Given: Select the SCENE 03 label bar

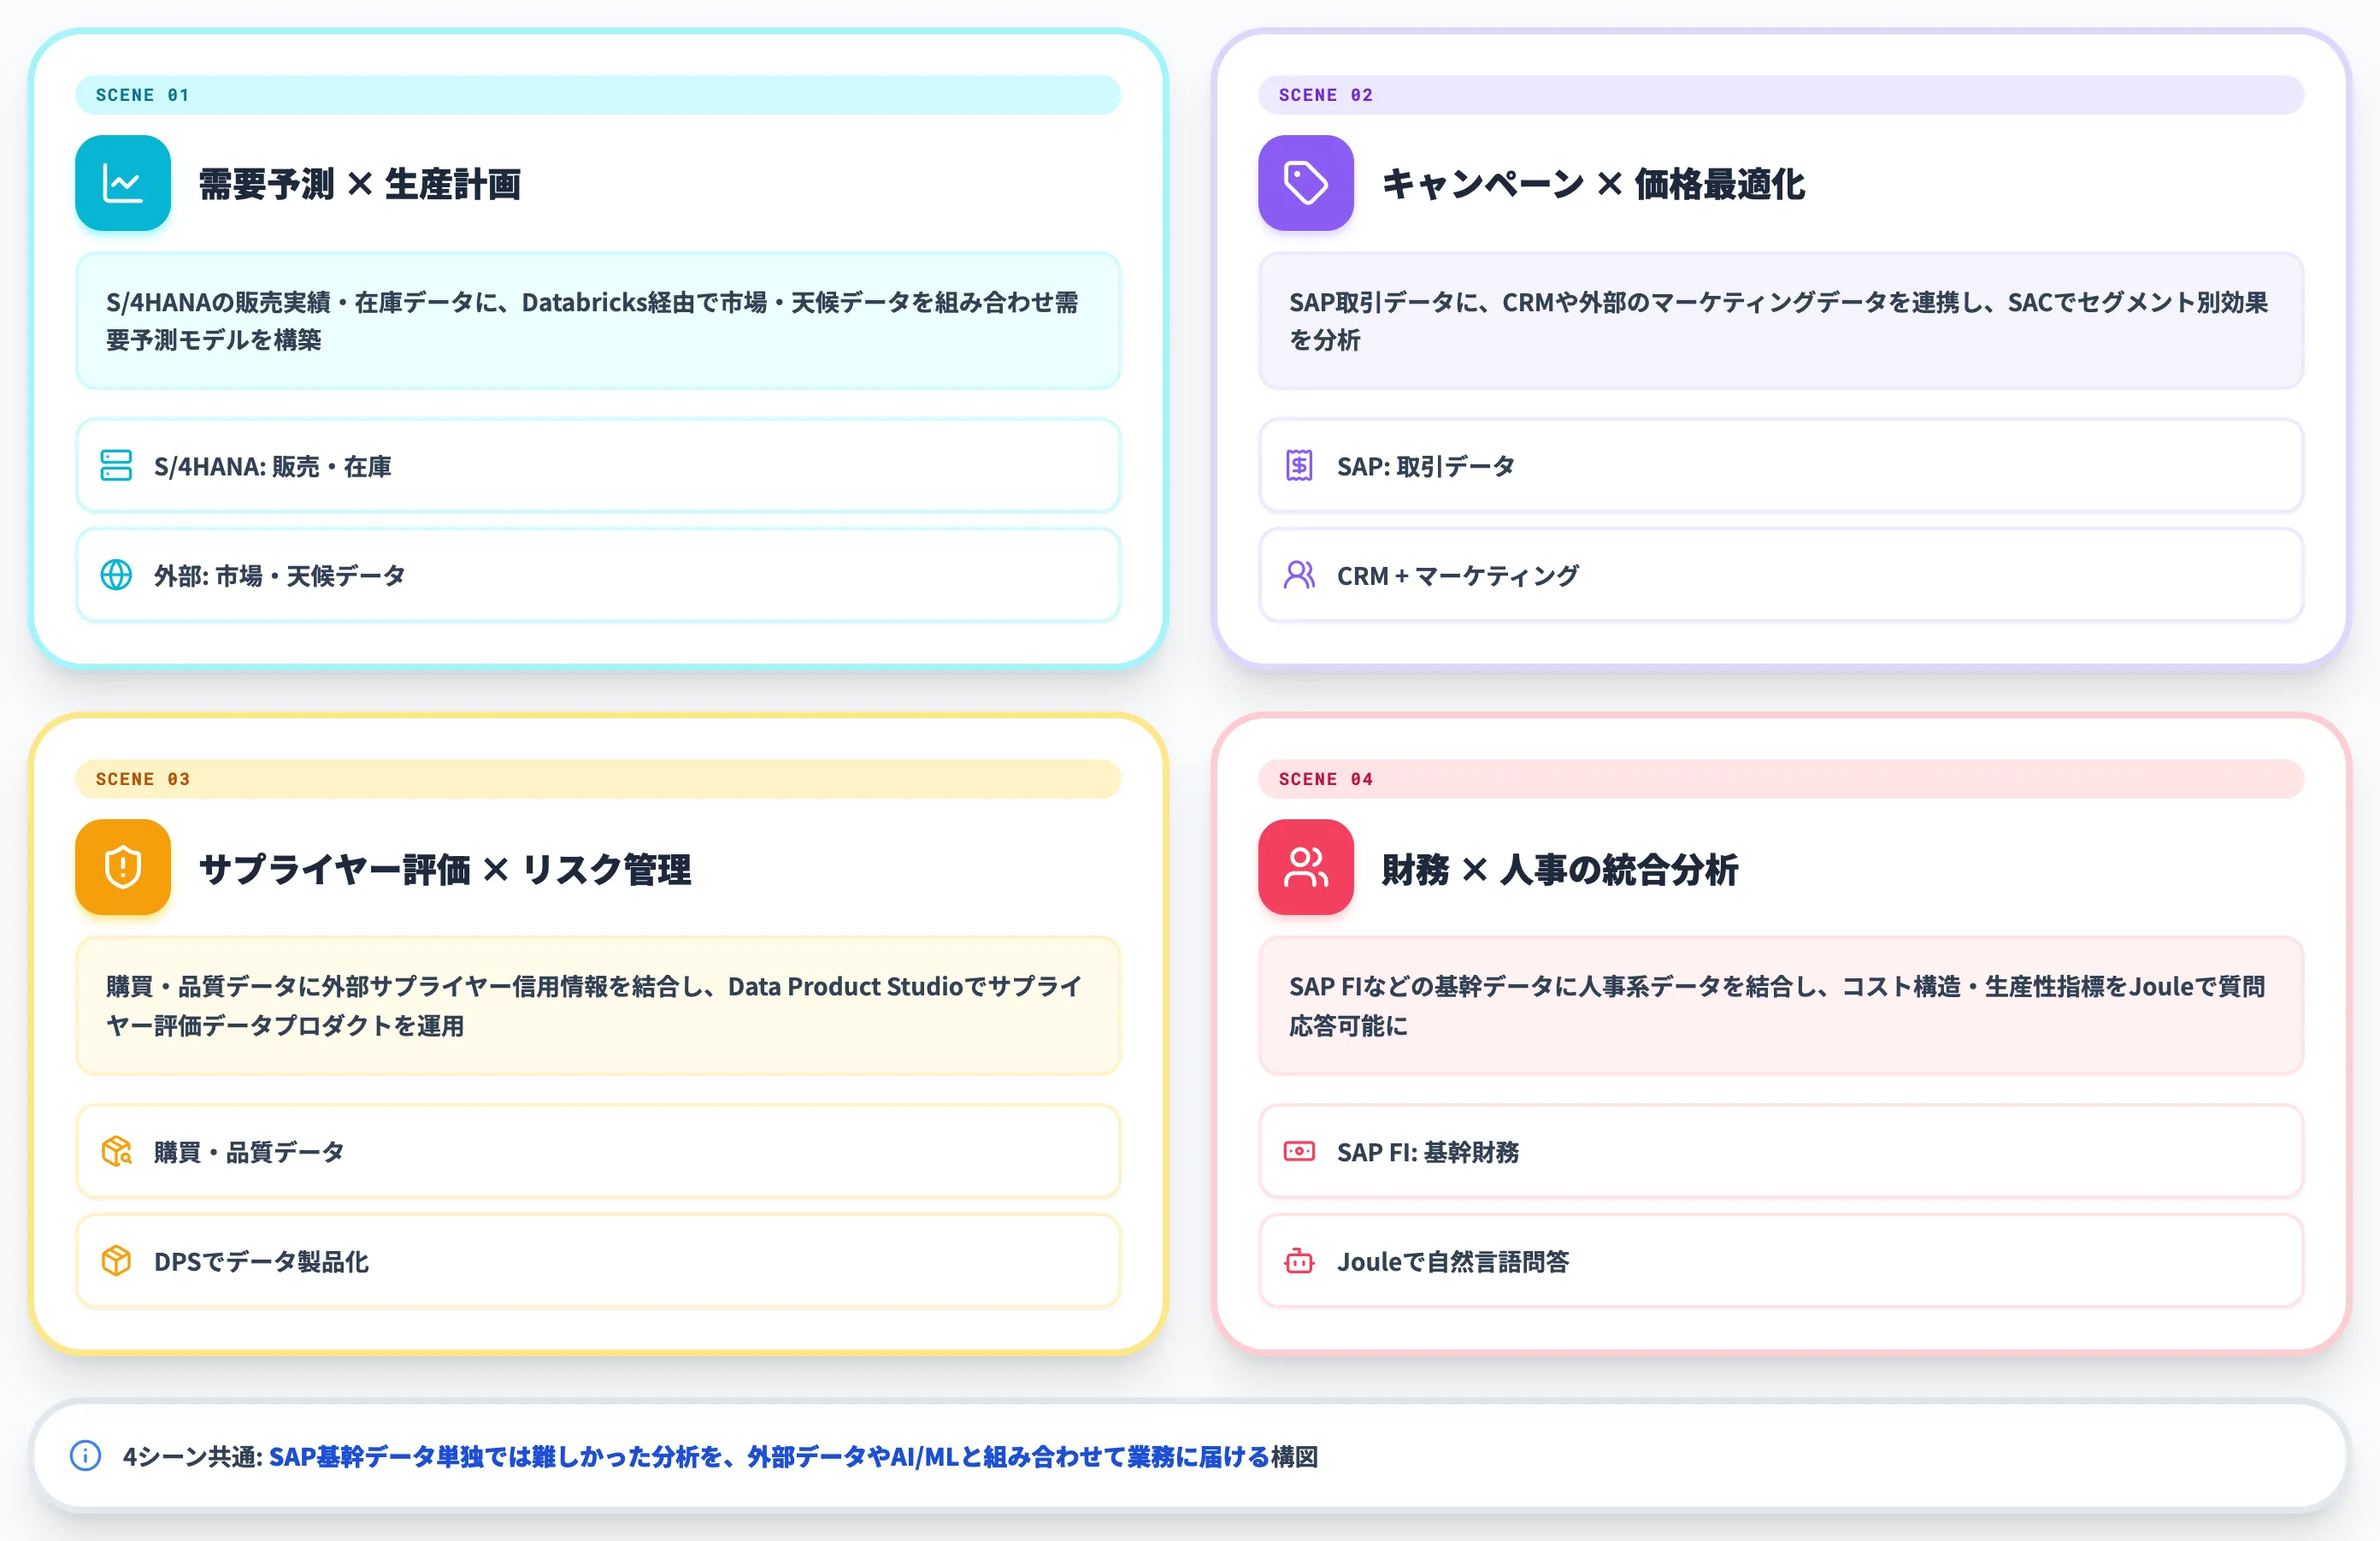Looking at the screenshot, I should [598, 779].
